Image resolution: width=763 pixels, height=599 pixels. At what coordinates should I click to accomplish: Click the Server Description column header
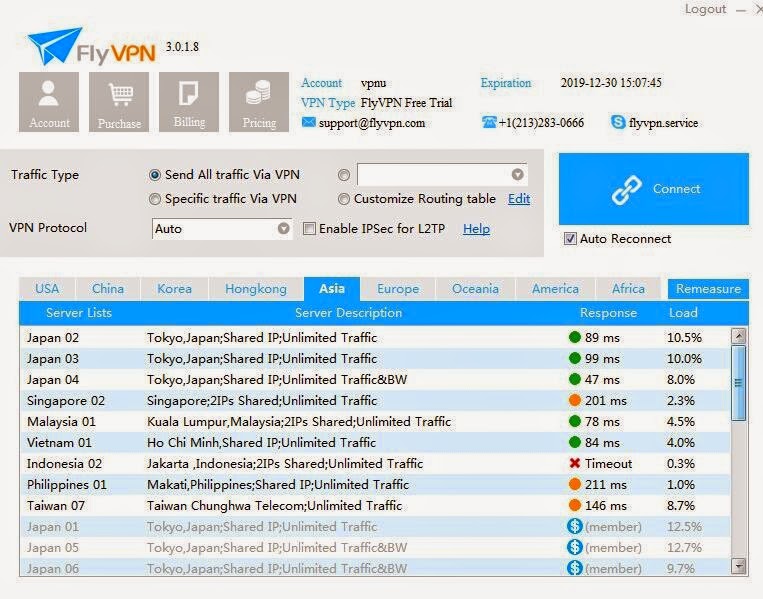[348, 313]
